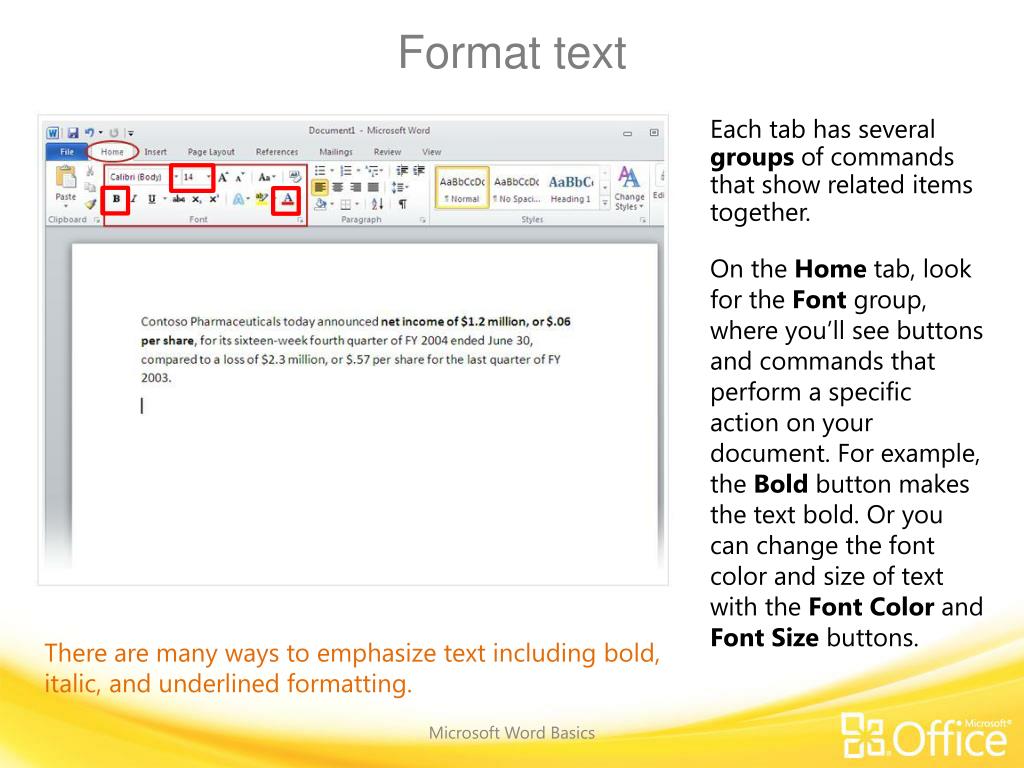Toggle Italic formatting button
The image size is (1024, 768).
point(134,199)
